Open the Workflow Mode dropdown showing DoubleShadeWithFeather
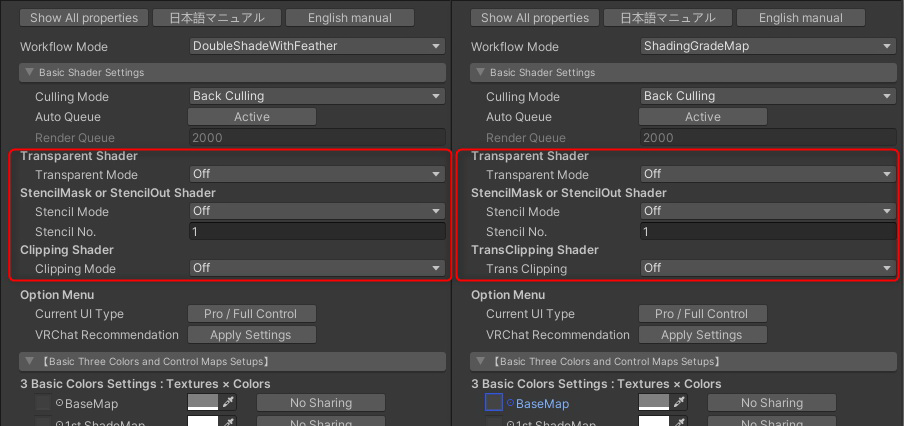Viewport: 904px width, 426px height. (317, 46)
